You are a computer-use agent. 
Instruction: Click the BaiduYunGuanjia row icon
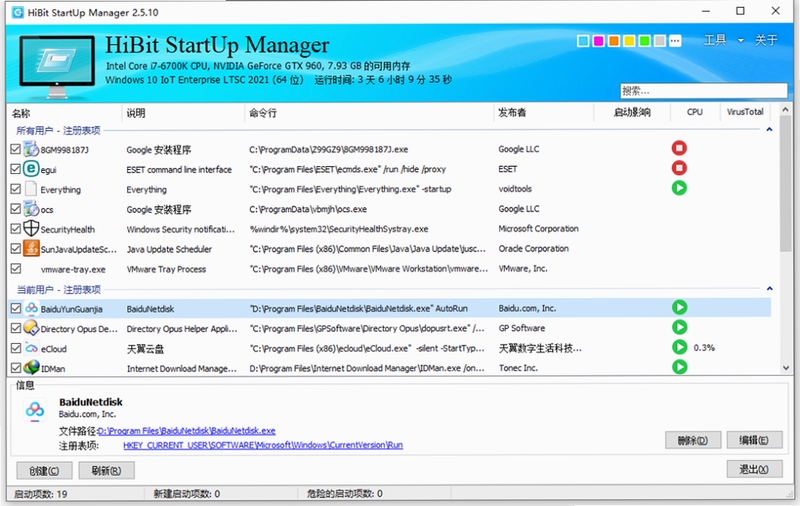[32, 308]
